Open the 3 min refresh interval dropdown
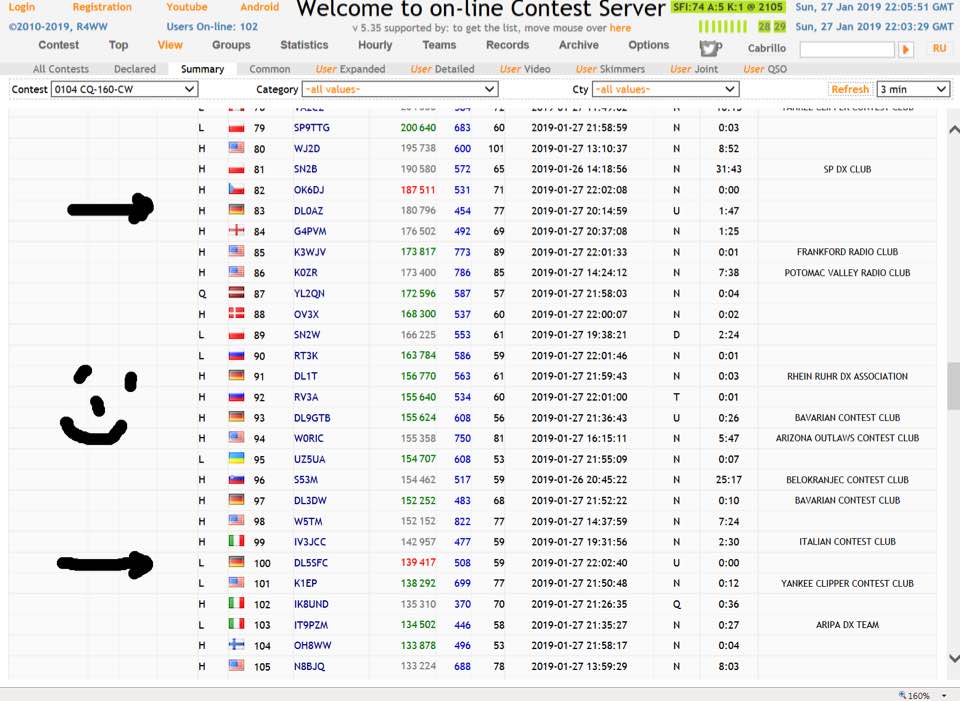 (912, 89)
